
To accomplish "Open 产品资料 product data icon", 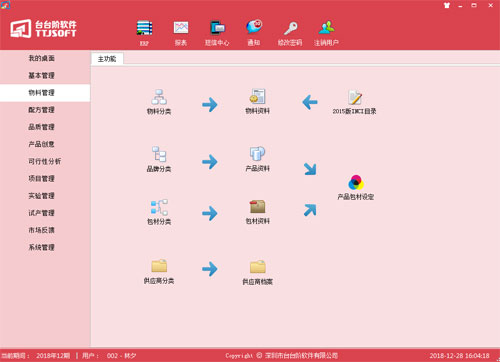I will 257,154.
